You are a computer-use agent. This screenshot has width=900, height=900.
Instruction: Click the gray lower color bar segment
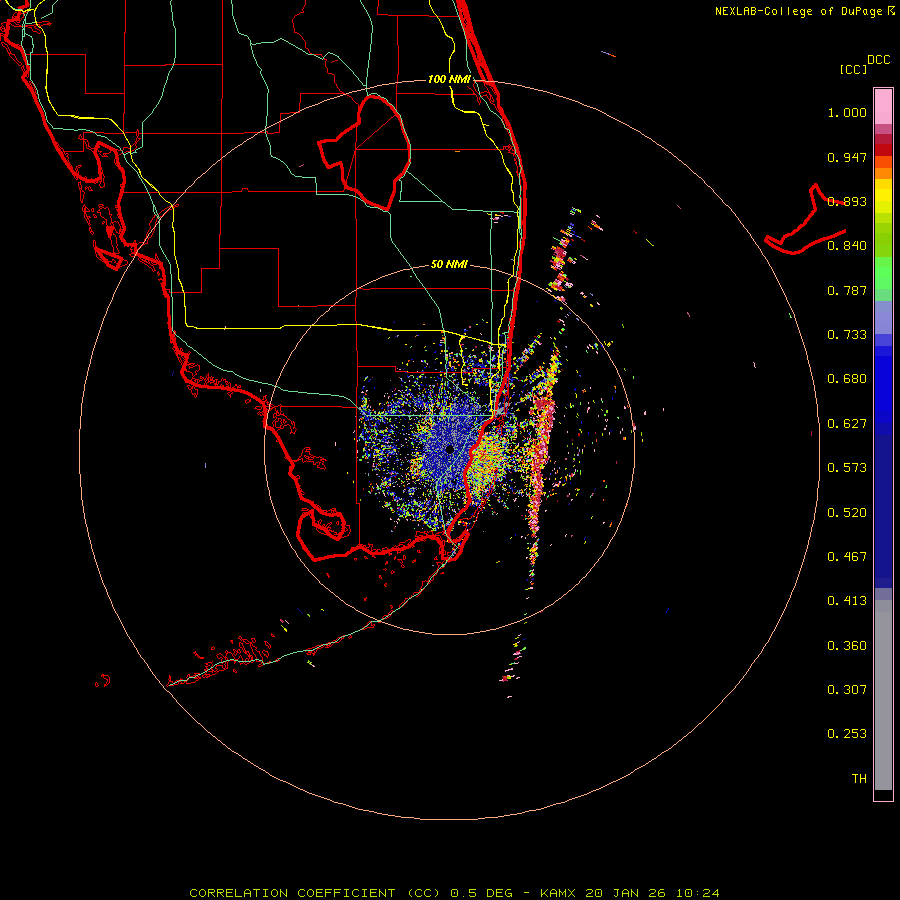coord(883,695)
